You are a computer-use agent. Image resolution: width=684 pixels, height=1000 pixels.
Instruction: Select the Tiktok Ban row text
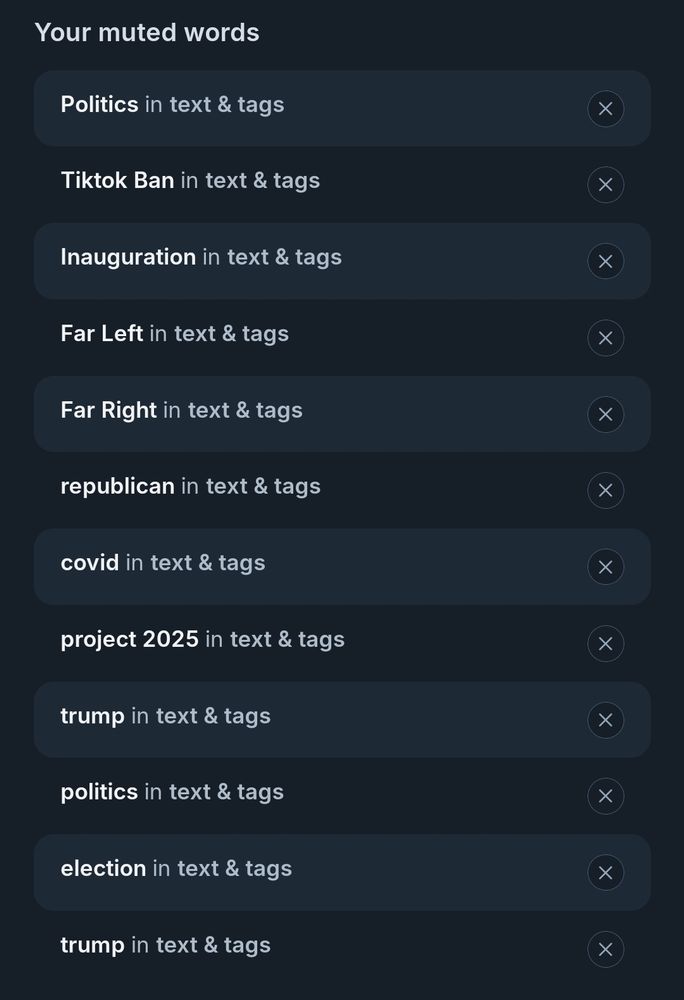pyautogui.click(x=190, y=180)
